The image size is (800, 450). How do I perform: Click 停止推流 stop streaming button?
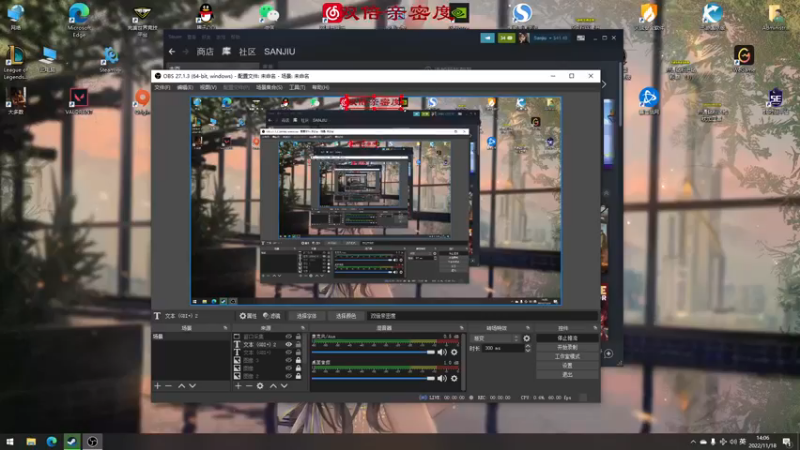point(567,338)
